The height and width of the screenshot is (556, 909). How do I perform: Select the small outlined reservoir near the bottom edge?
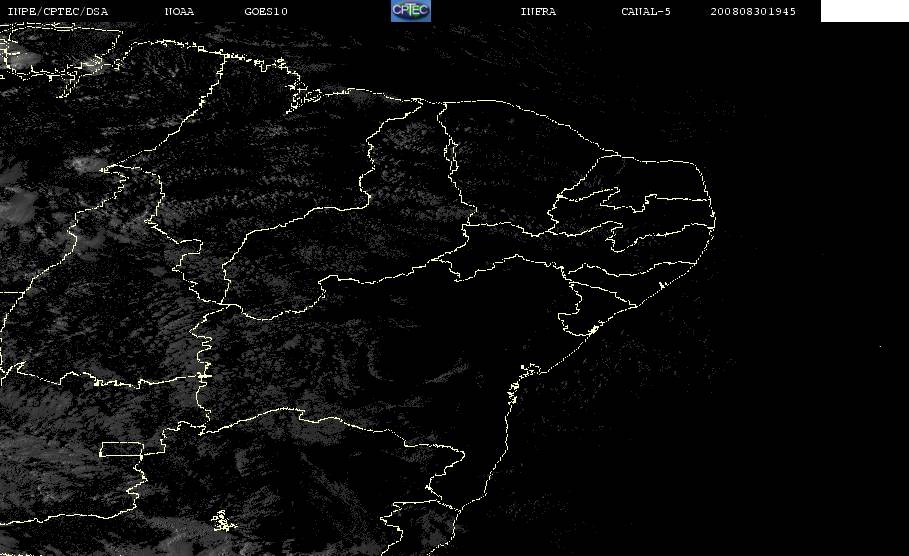tap(222, 521)
